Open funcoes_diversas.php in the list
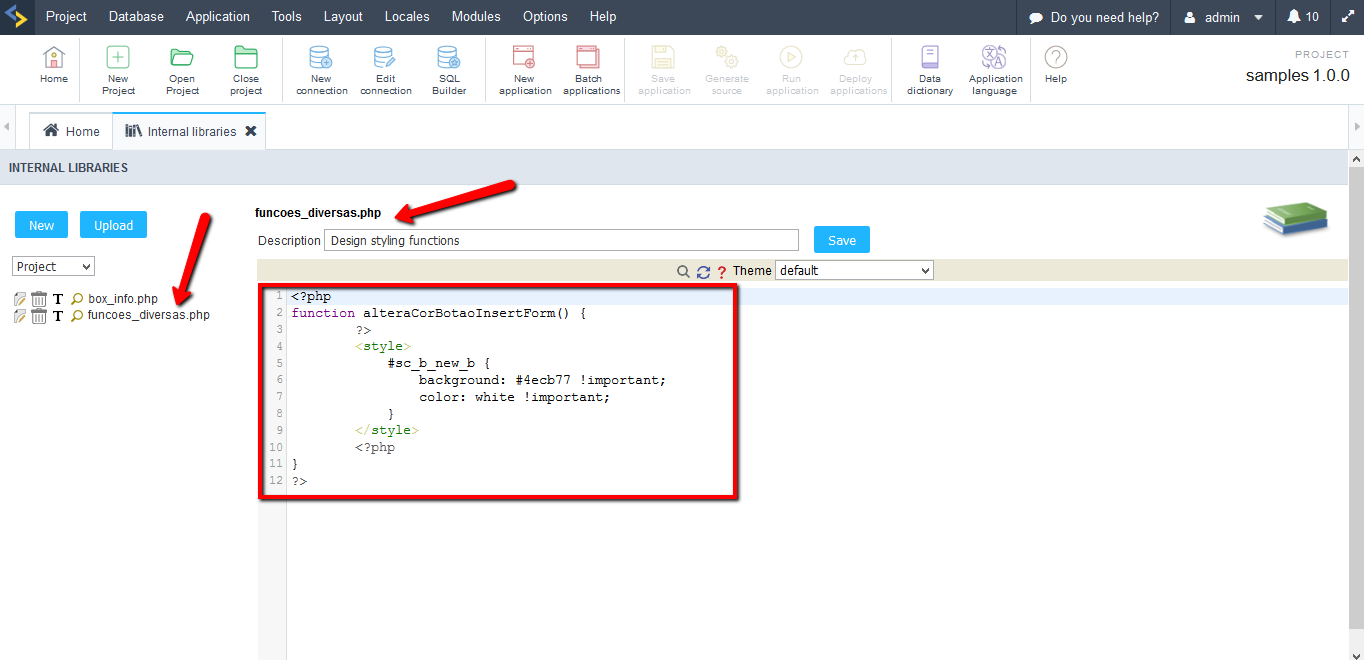This screenshot has width=1364, height=660. point(149,316)
